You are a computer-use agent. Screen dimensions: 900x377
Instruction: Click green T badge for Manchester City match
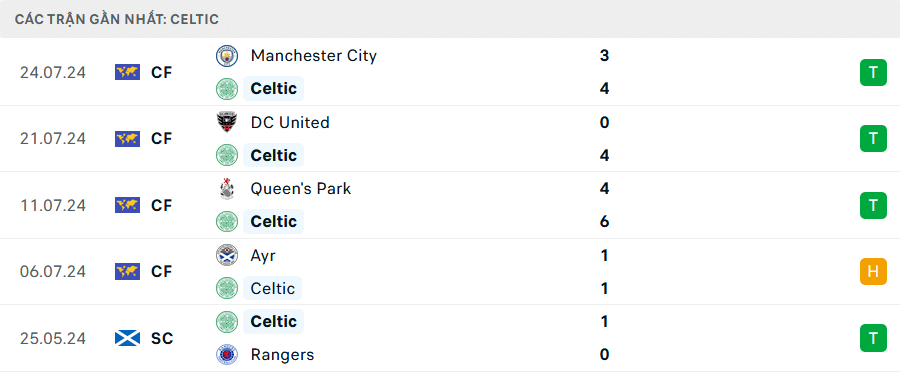pos(873,72)
